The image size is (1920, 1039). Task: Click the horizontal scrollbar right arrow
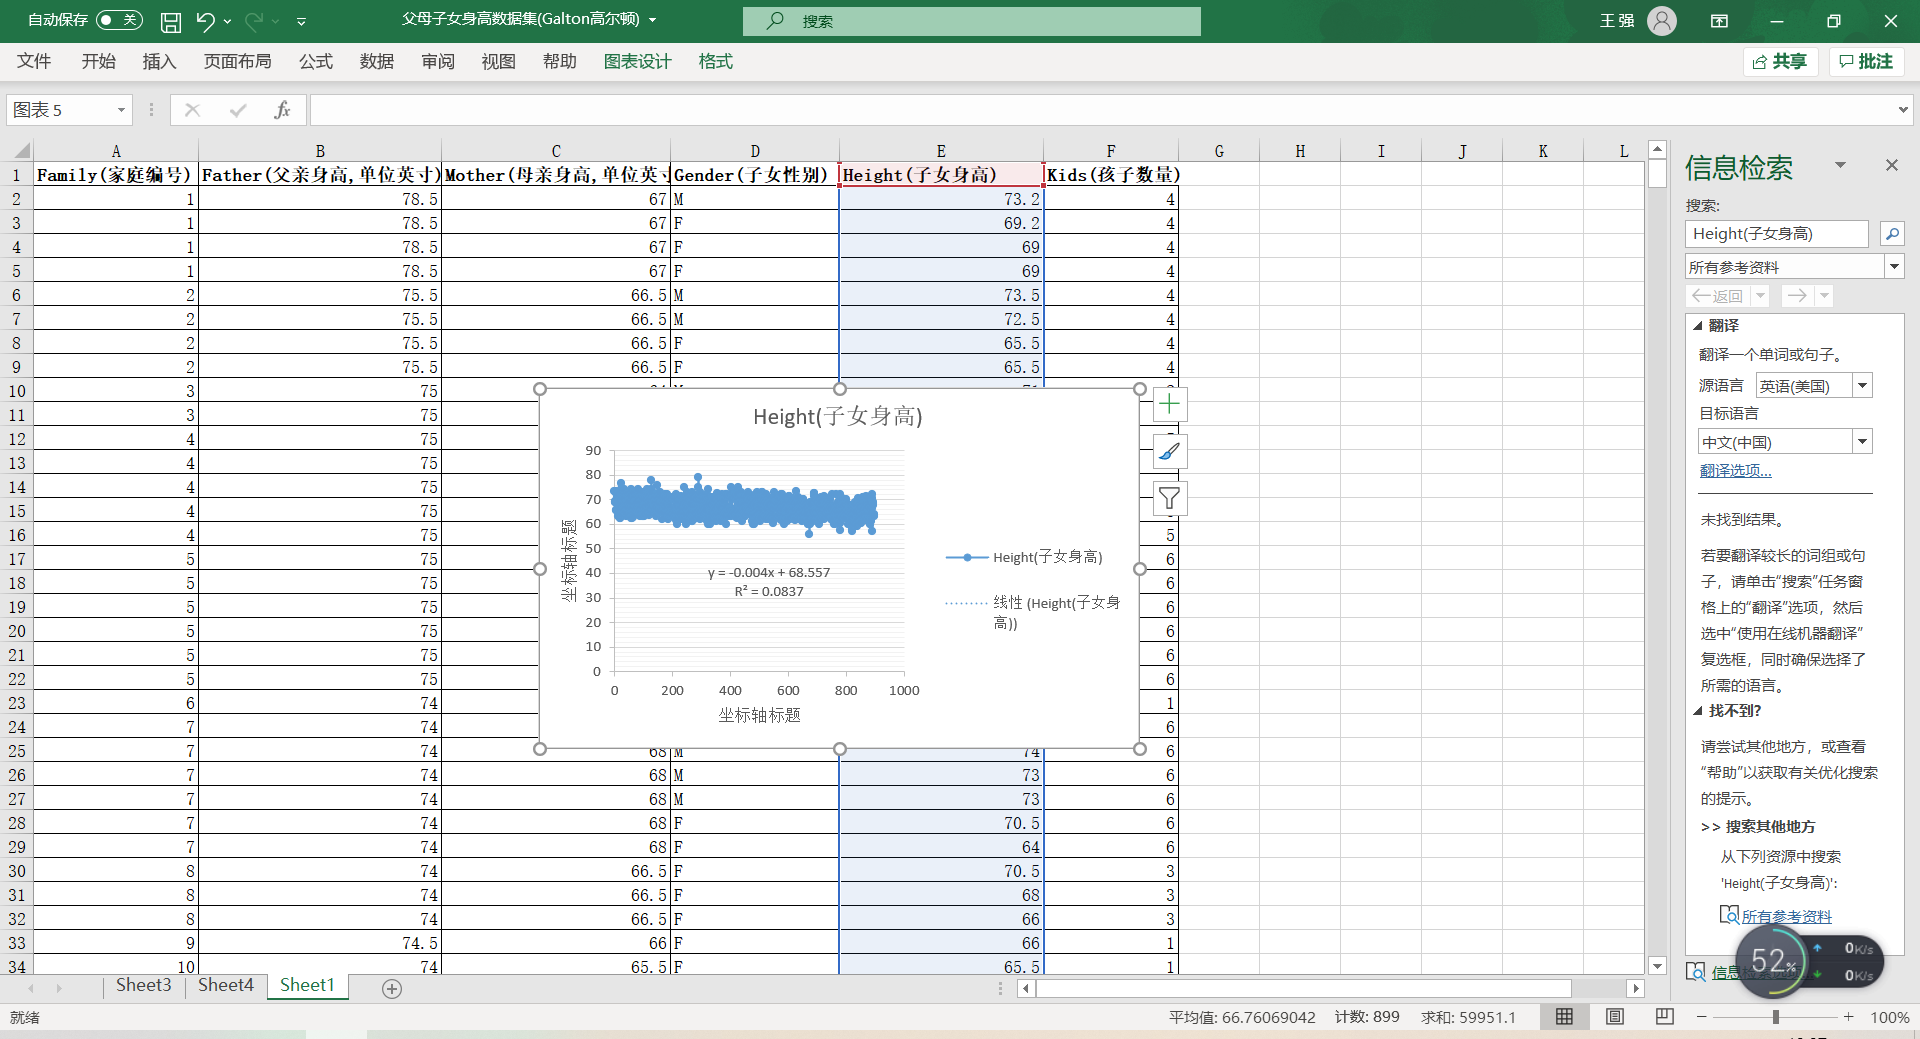tap(1636, 988)
